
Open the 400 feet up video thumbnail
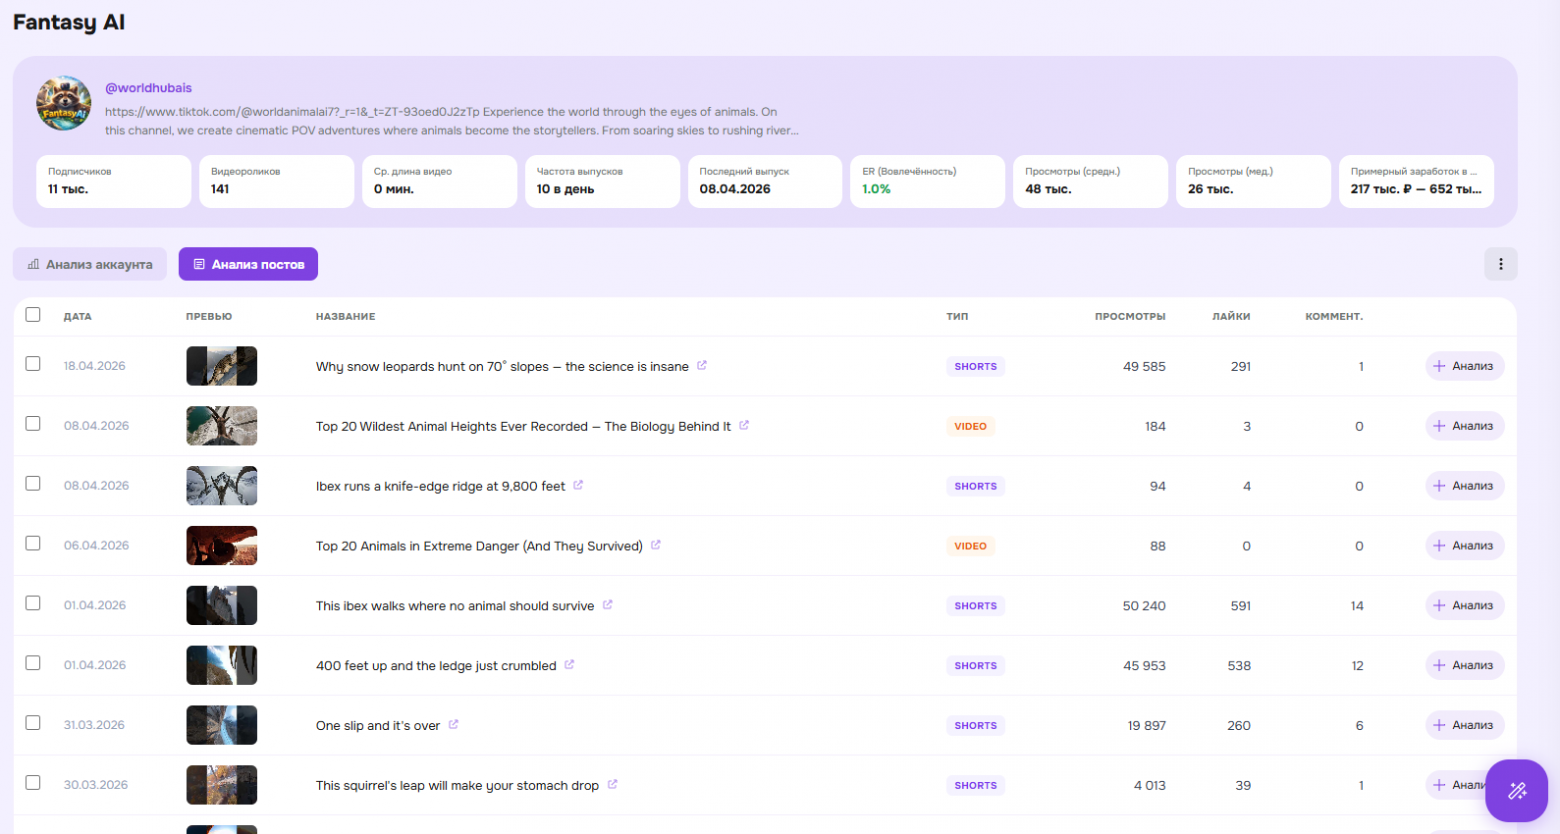(x=222, y=666)
